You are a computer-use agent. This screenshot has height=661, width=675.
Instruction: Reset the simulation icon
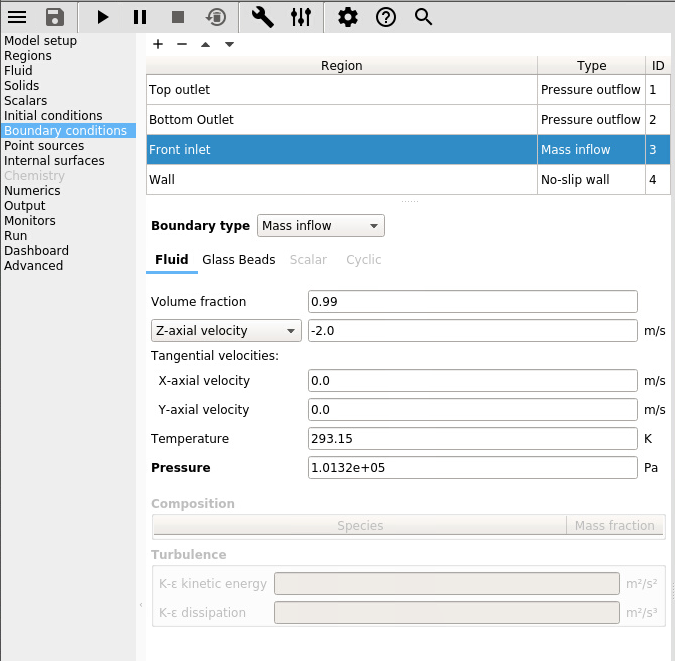click(215, 17)
